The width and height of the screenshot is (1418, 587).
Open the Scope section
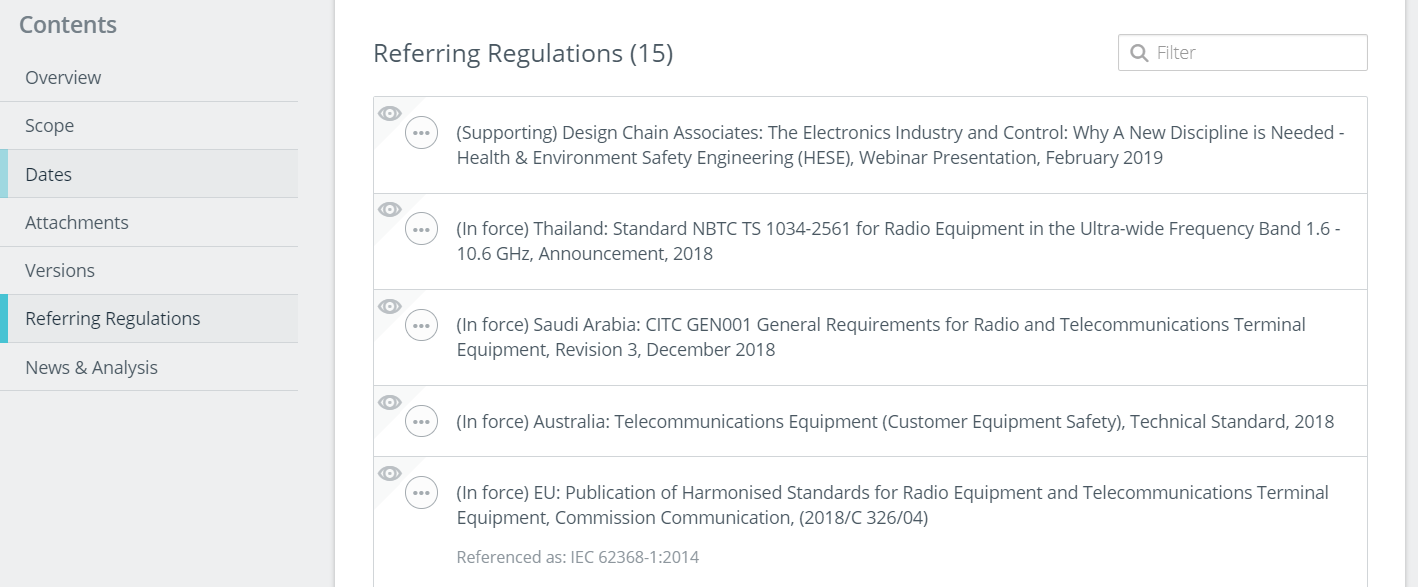pyautogui.click(x=49, y=125)
